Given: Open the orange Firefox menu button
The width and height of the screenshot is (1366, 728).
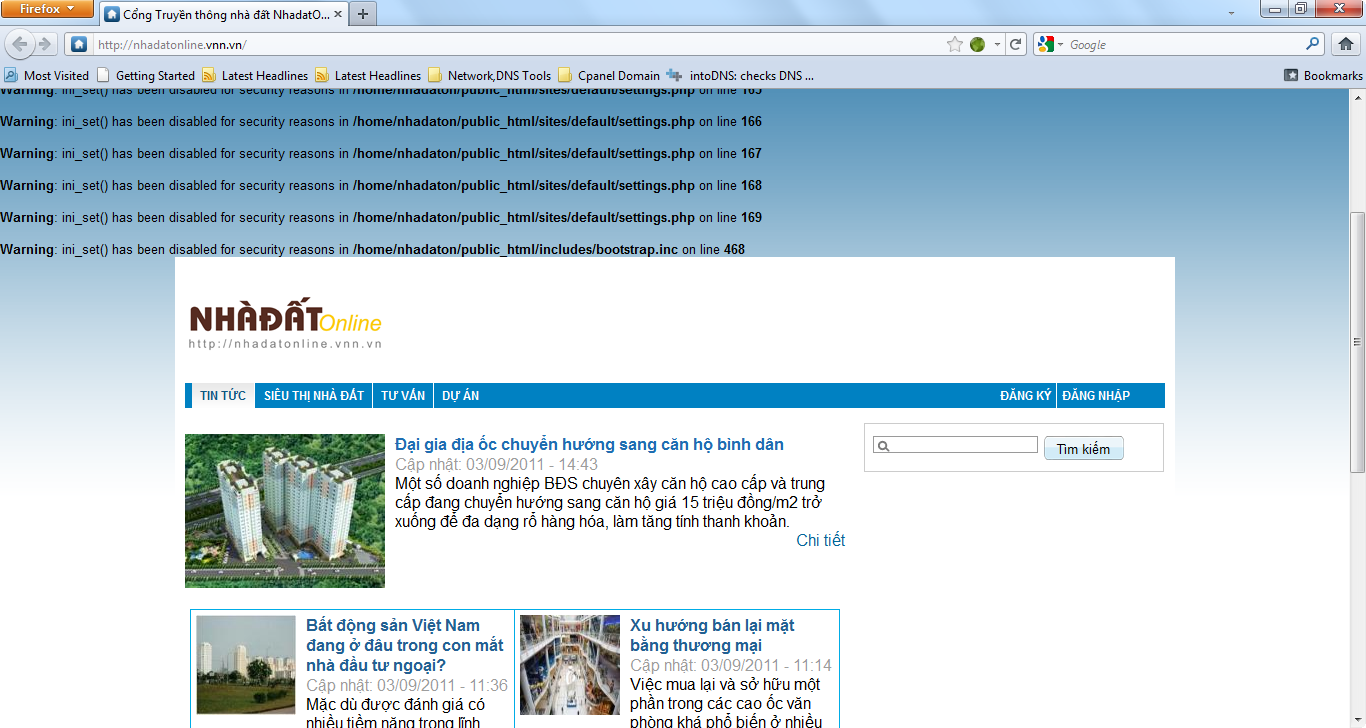Looking at the screenshot, I should click(x=48, y=9).
